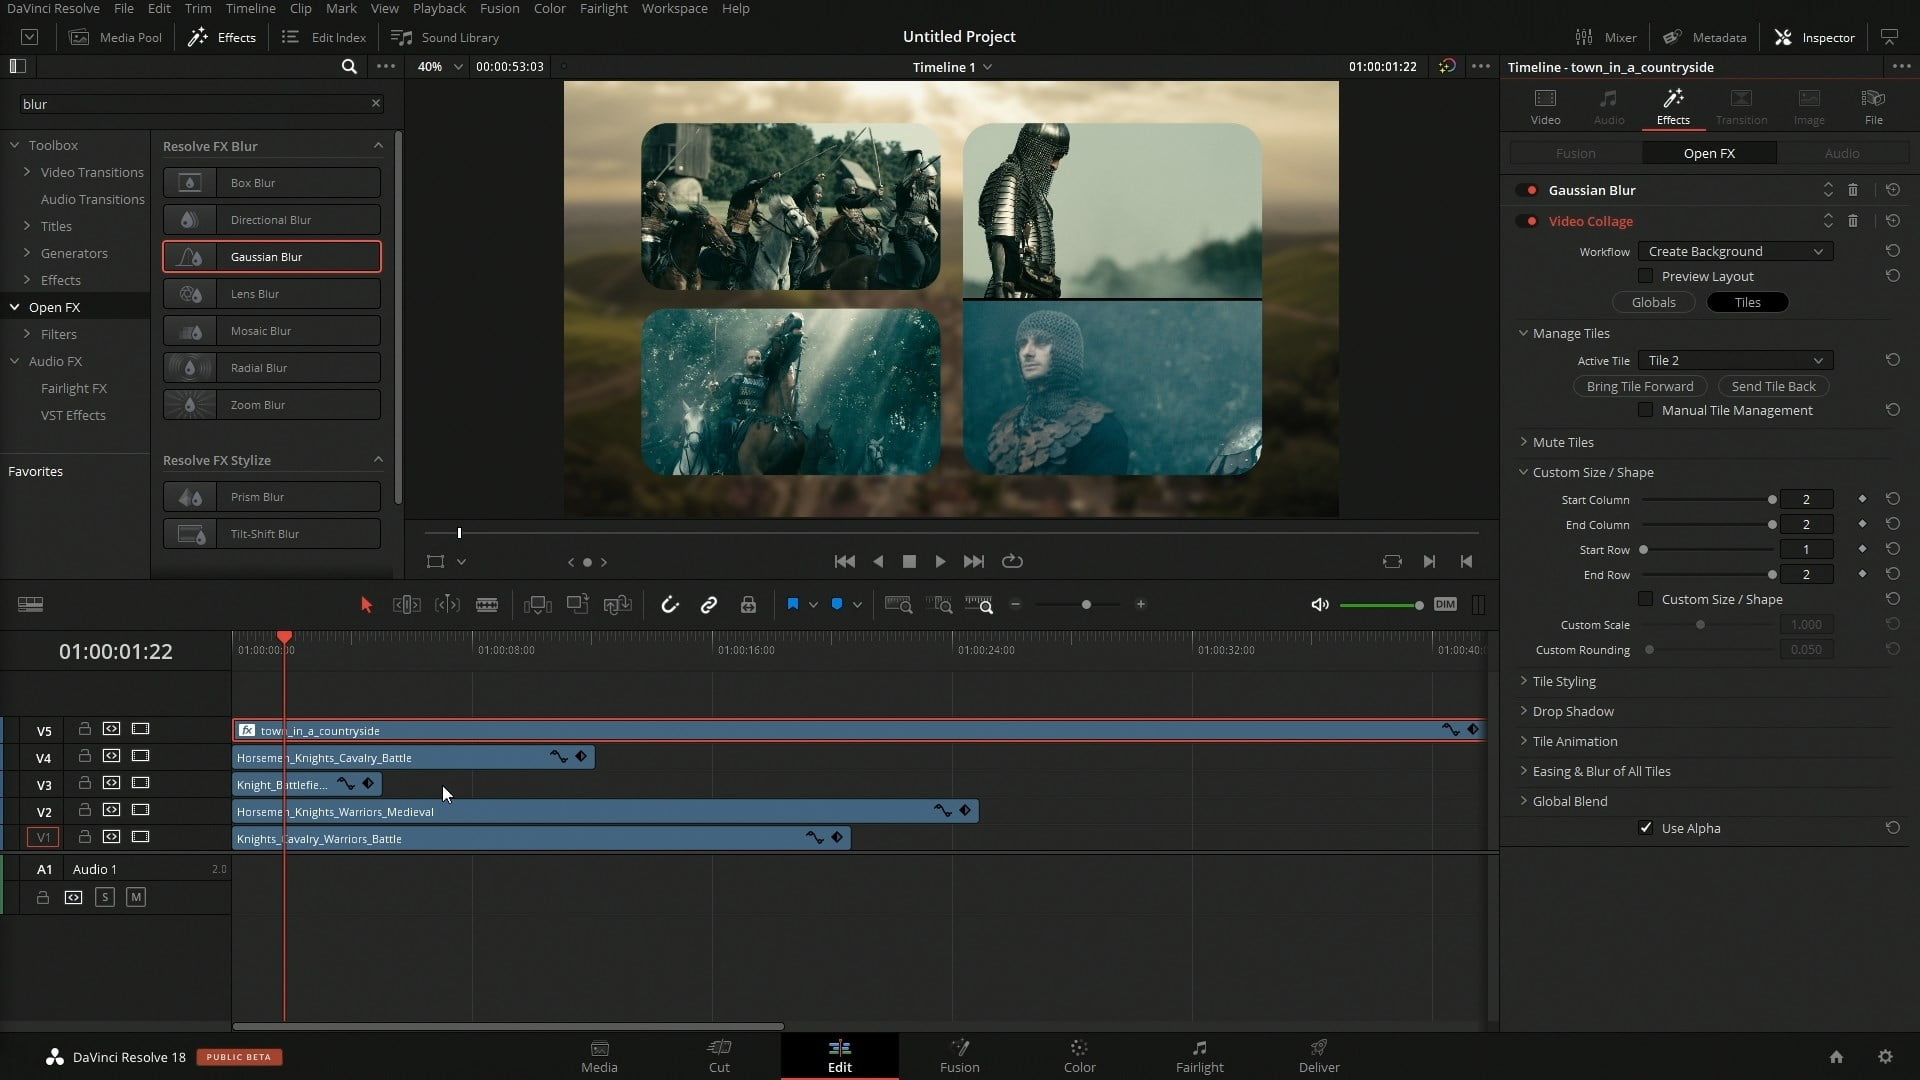Check the Manual Tile Management option
The width and height of the screenshot is (1920, 1080).
1645,410
